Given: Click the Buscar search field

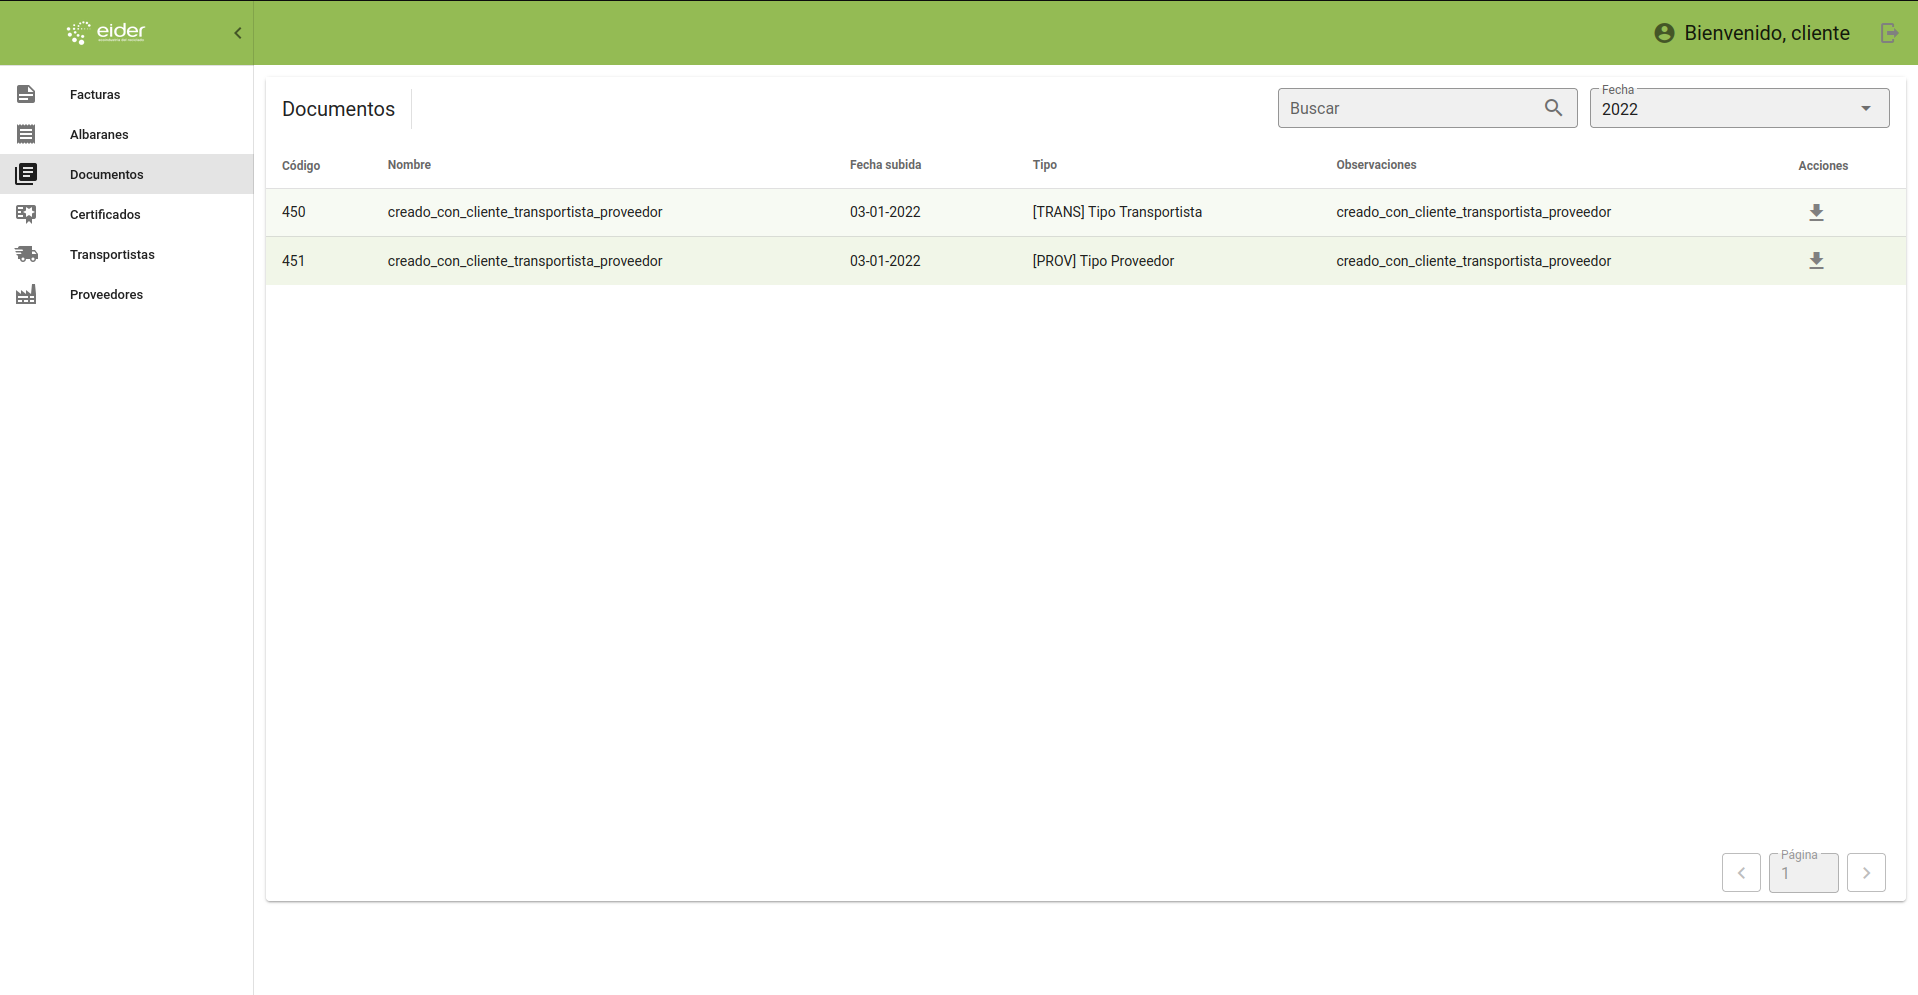Looking at the screenshot, I should coord(1410,108).
